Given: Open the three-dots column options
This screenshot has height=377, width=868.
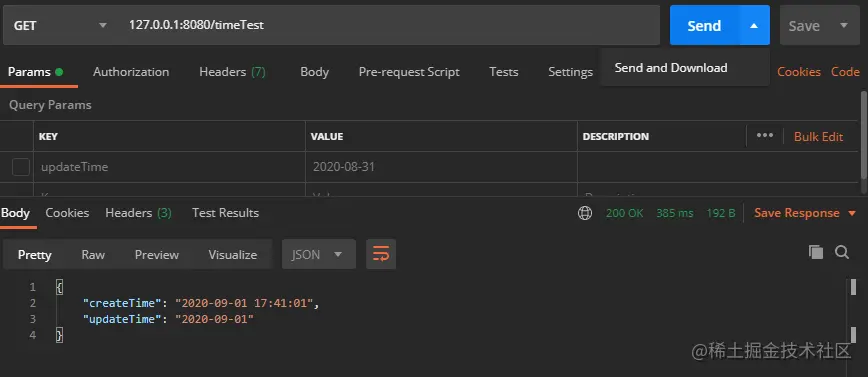Looking at the screenshot, I should click(764, 136).
